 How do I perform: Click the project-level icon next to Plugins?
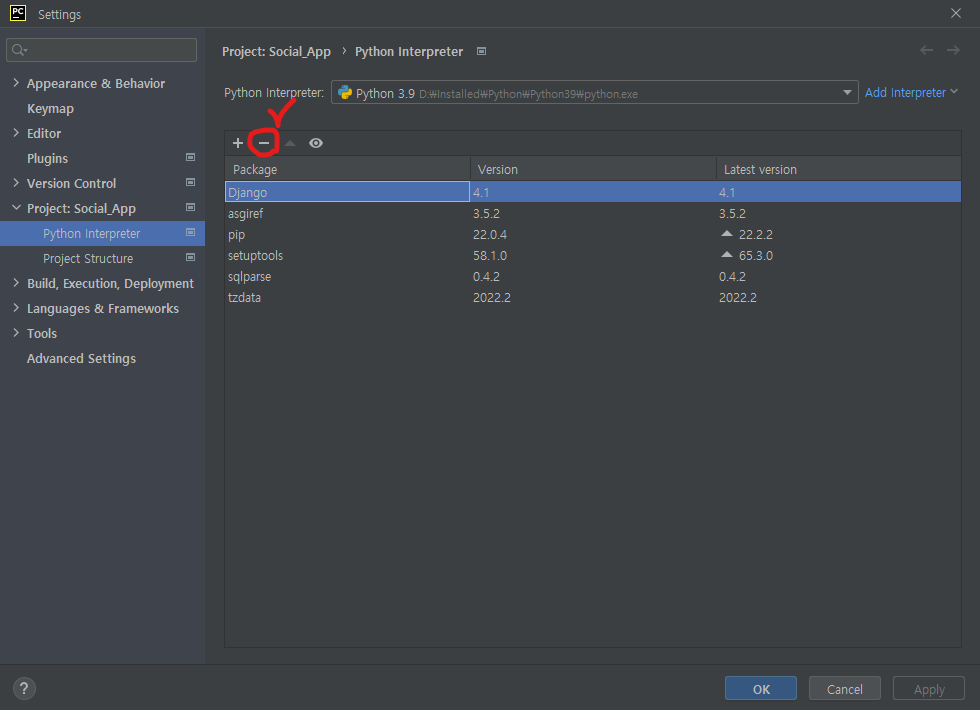point(191,158)
